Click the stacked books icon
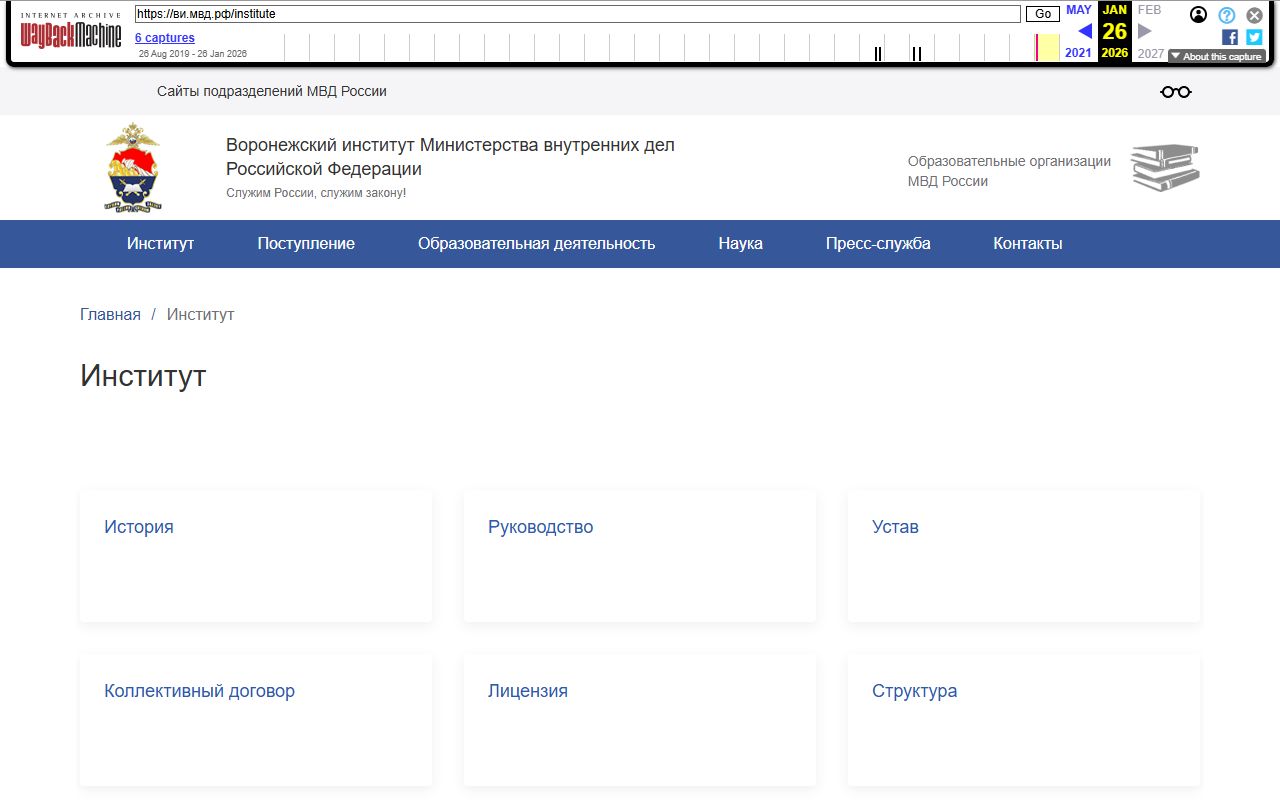Screen dimensions: 1280x800 [1165, 168]
